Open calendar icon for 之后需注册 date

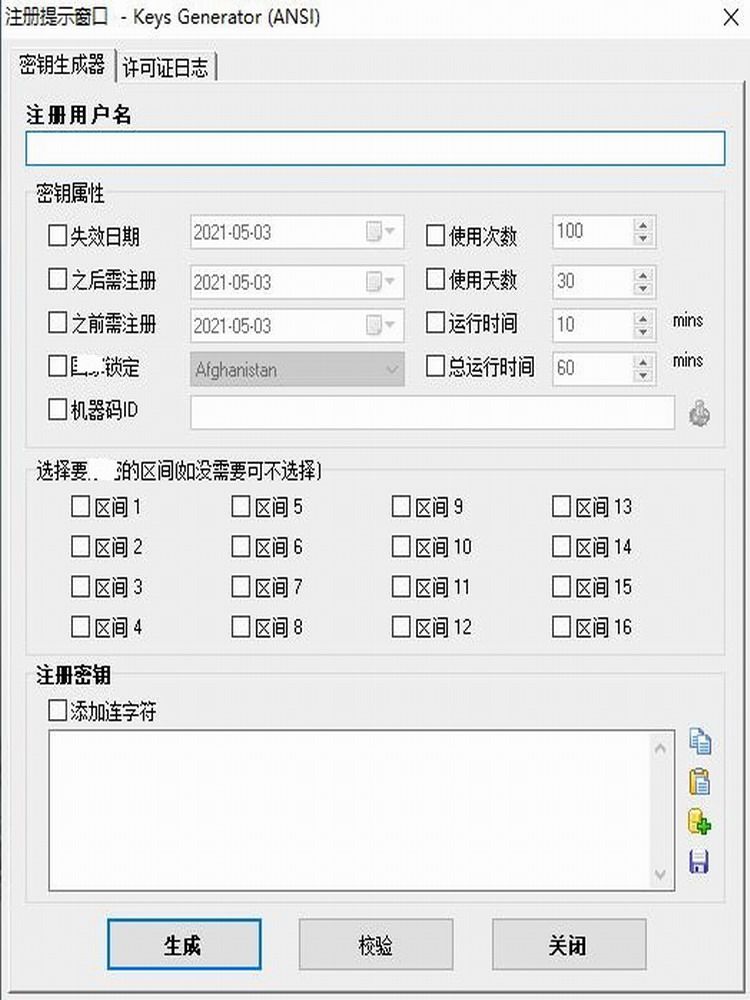(381, 281)
